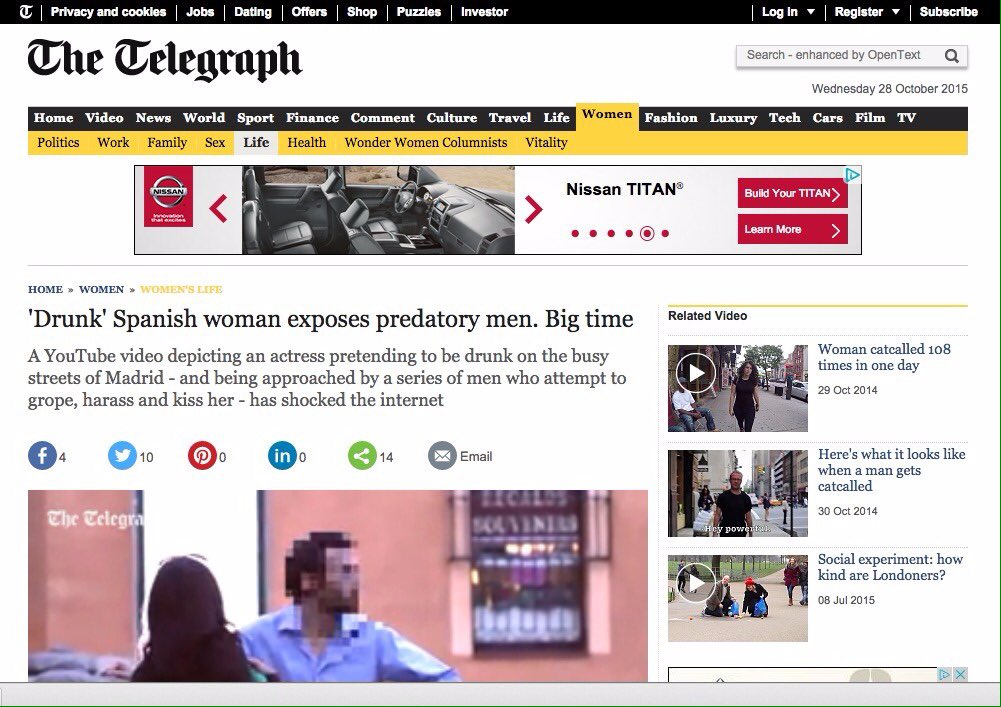This screenshot has width=1001, height=707.
Task: Click the truck interior image in ad
Action: 378,209
